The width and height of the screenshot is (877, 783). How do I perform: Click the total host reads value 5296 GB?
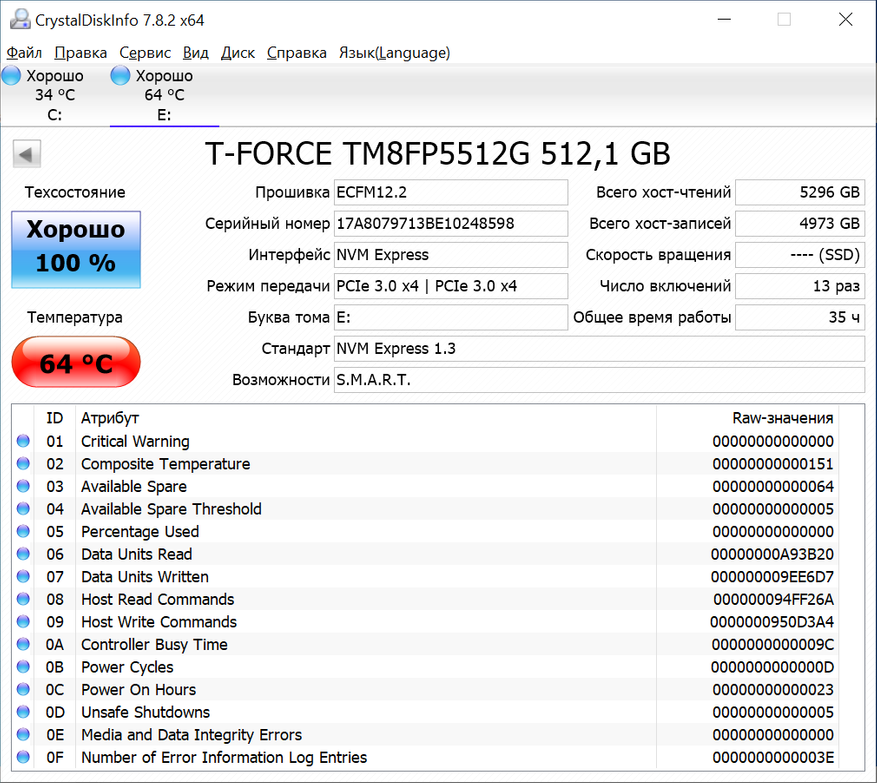coord(800,192)
